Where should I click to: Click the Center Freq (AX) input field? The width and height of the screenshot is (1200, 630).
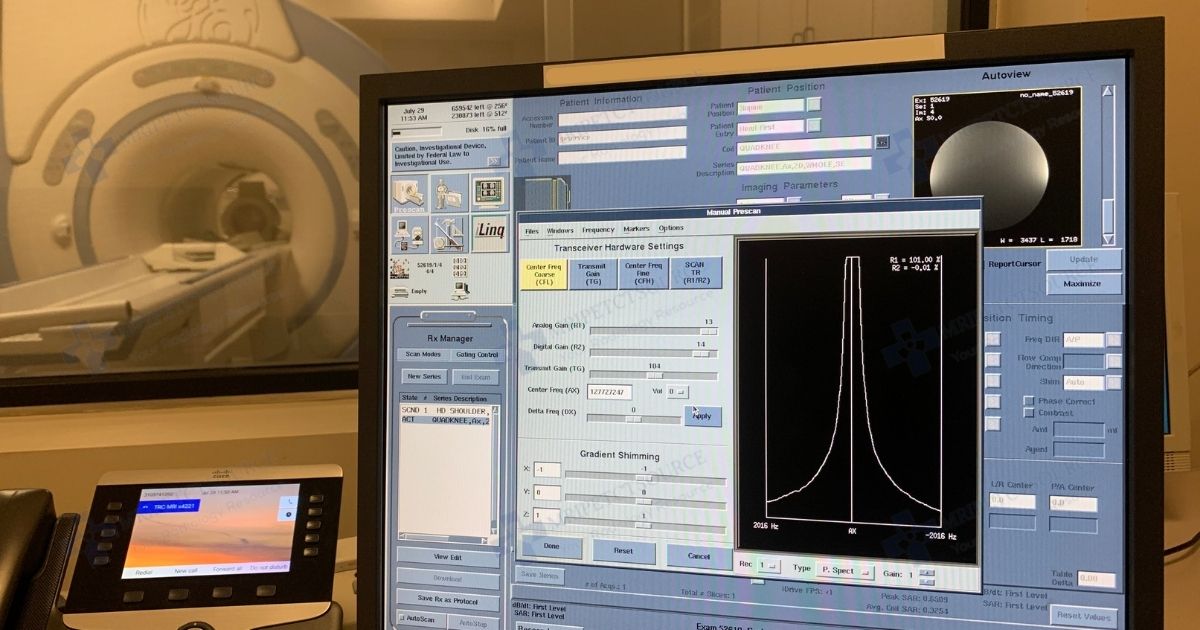[x=609, y=392]
